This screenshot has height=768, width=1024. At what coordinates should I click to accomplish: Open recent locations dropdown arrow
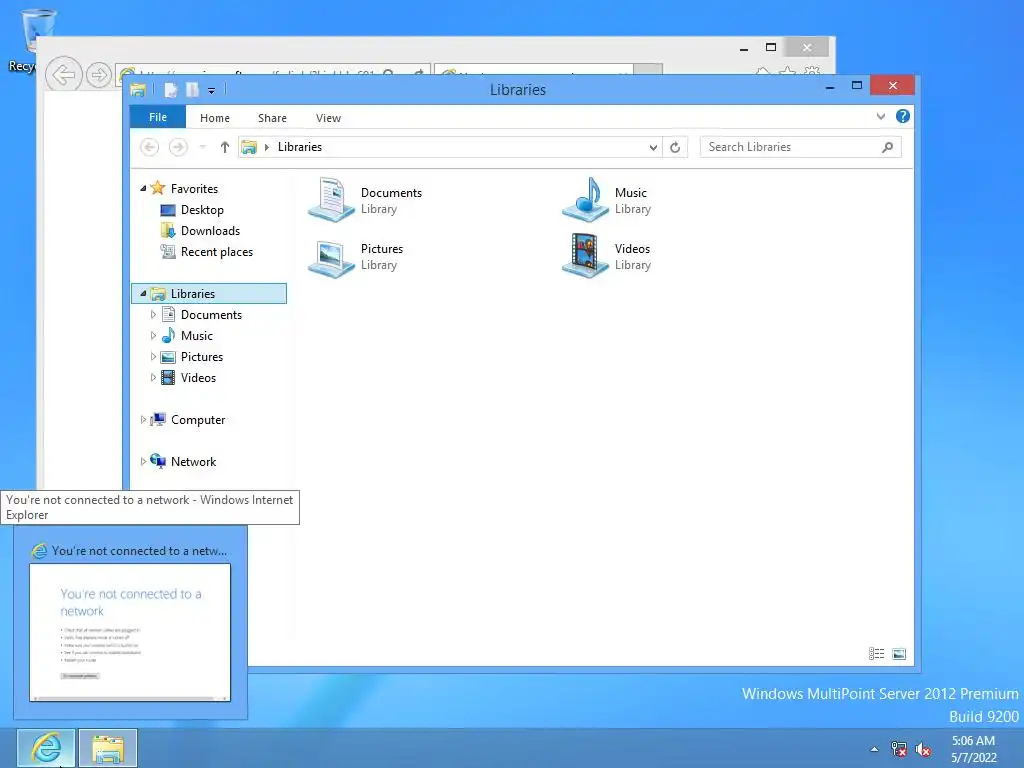click(202, 147)
